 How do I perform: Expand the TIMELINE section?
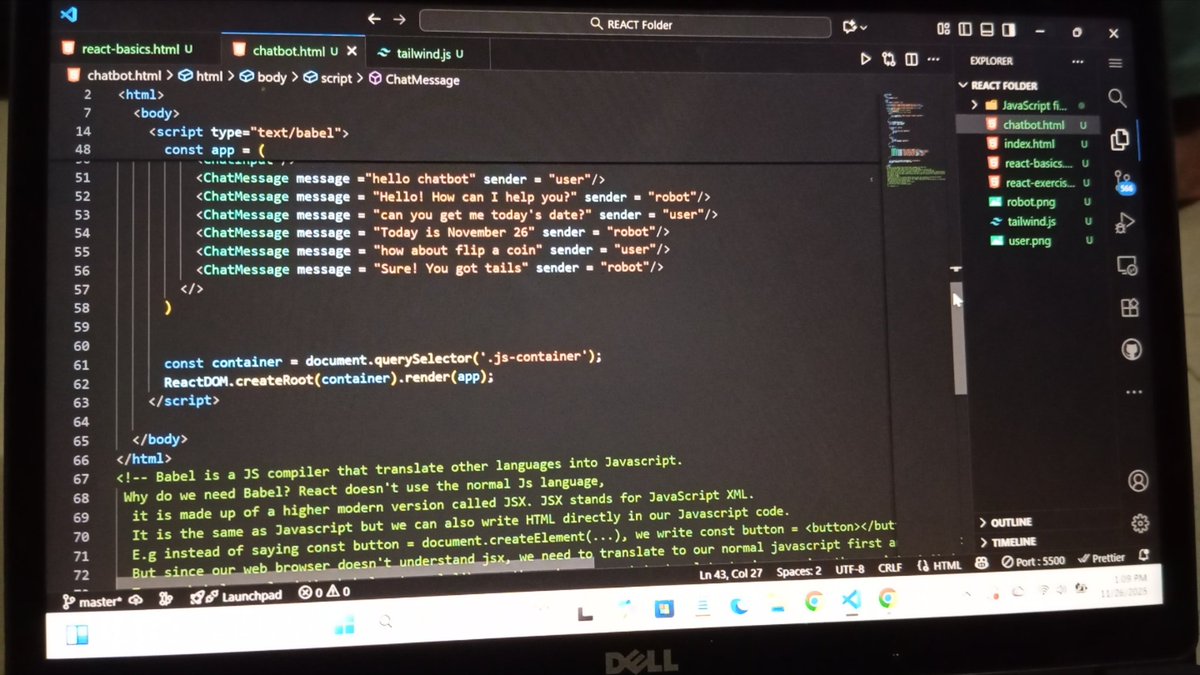pos(1013,541)
